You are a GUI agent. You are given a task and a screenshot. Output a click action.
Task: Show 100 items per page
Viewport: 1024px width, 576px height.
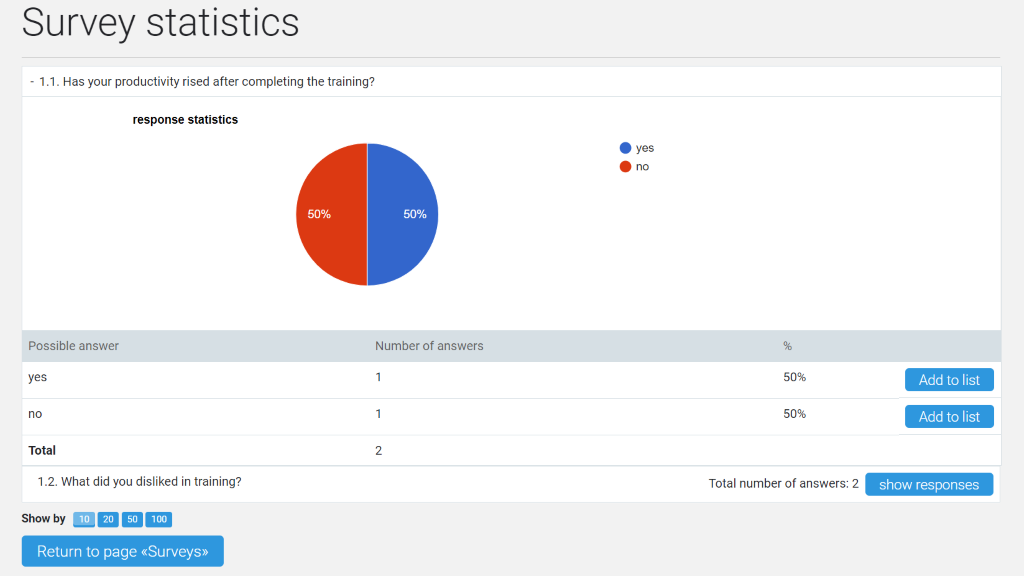(159, 519)
